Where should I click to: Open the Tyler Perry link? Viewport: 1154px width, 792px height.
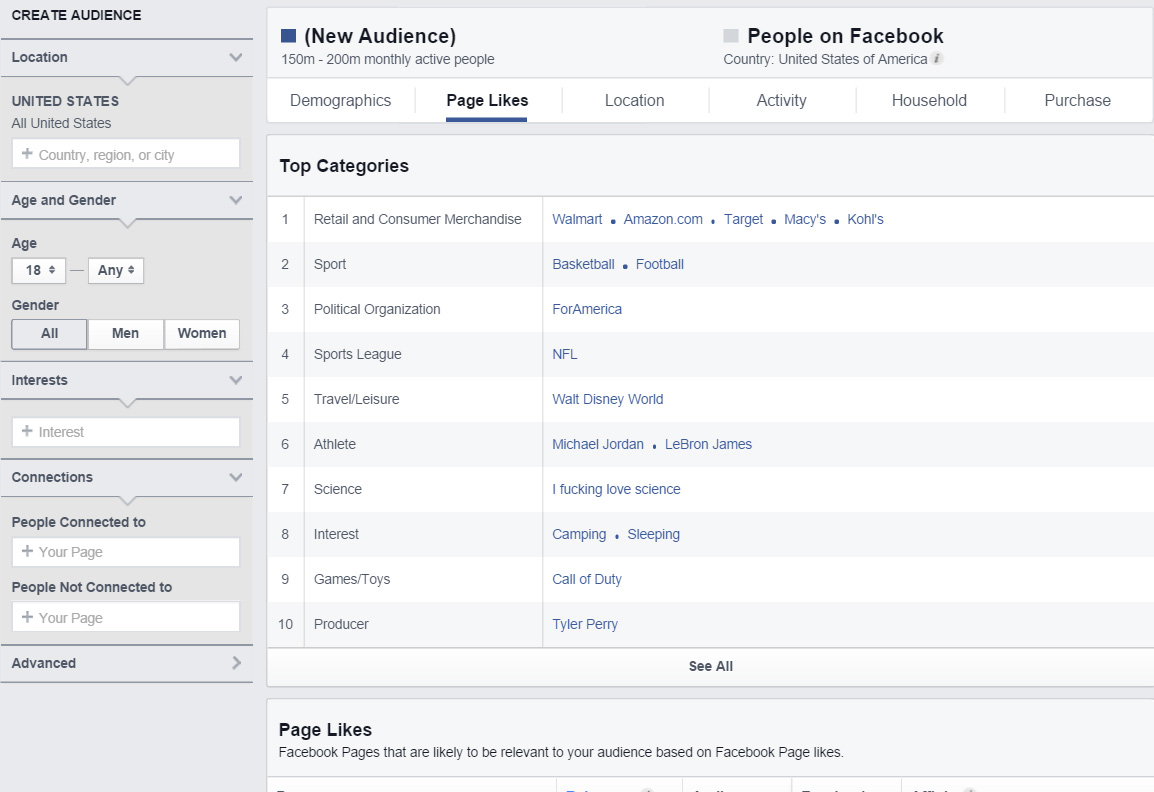[x=585, y=624]
